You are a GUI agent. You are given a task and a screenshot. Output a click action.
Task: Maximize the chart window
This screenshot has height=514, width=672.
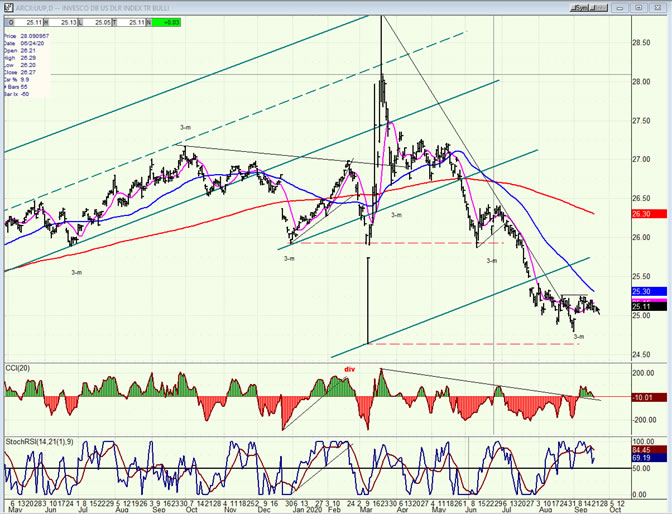coord(639,8)
